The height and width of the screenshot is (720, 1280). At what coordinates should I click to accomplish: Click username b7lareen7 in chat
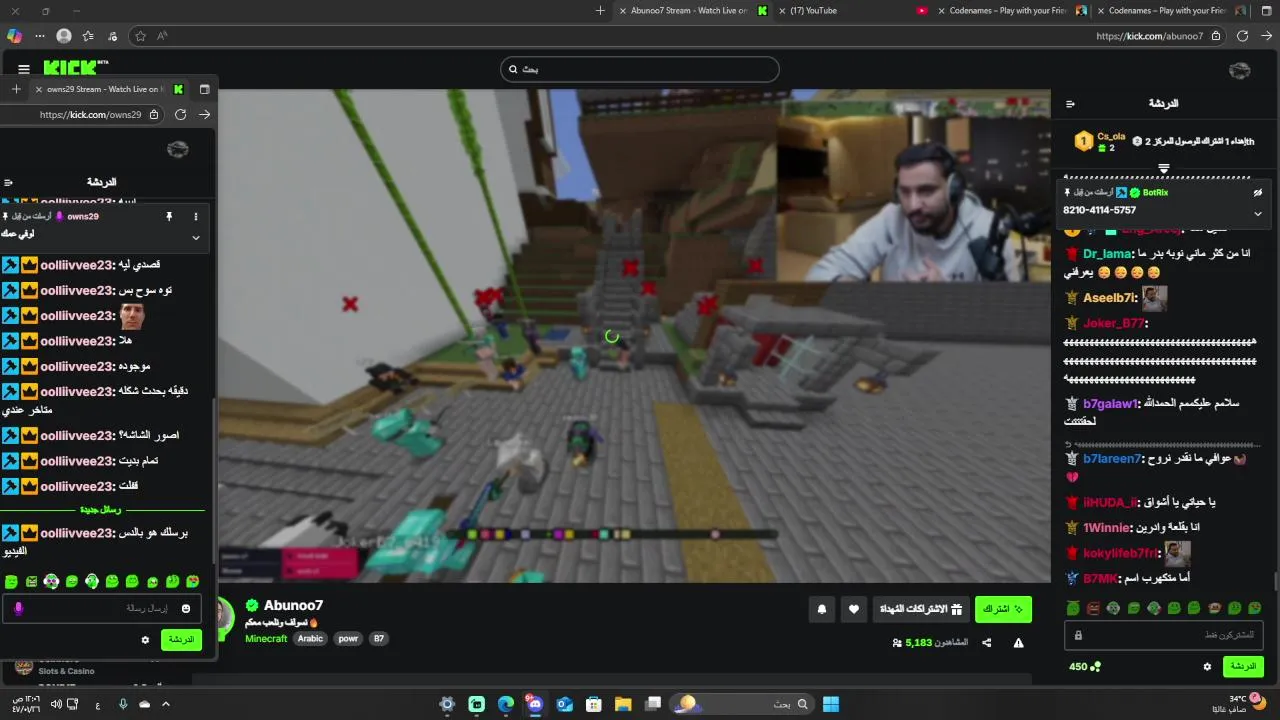[x=1112, y=459]
